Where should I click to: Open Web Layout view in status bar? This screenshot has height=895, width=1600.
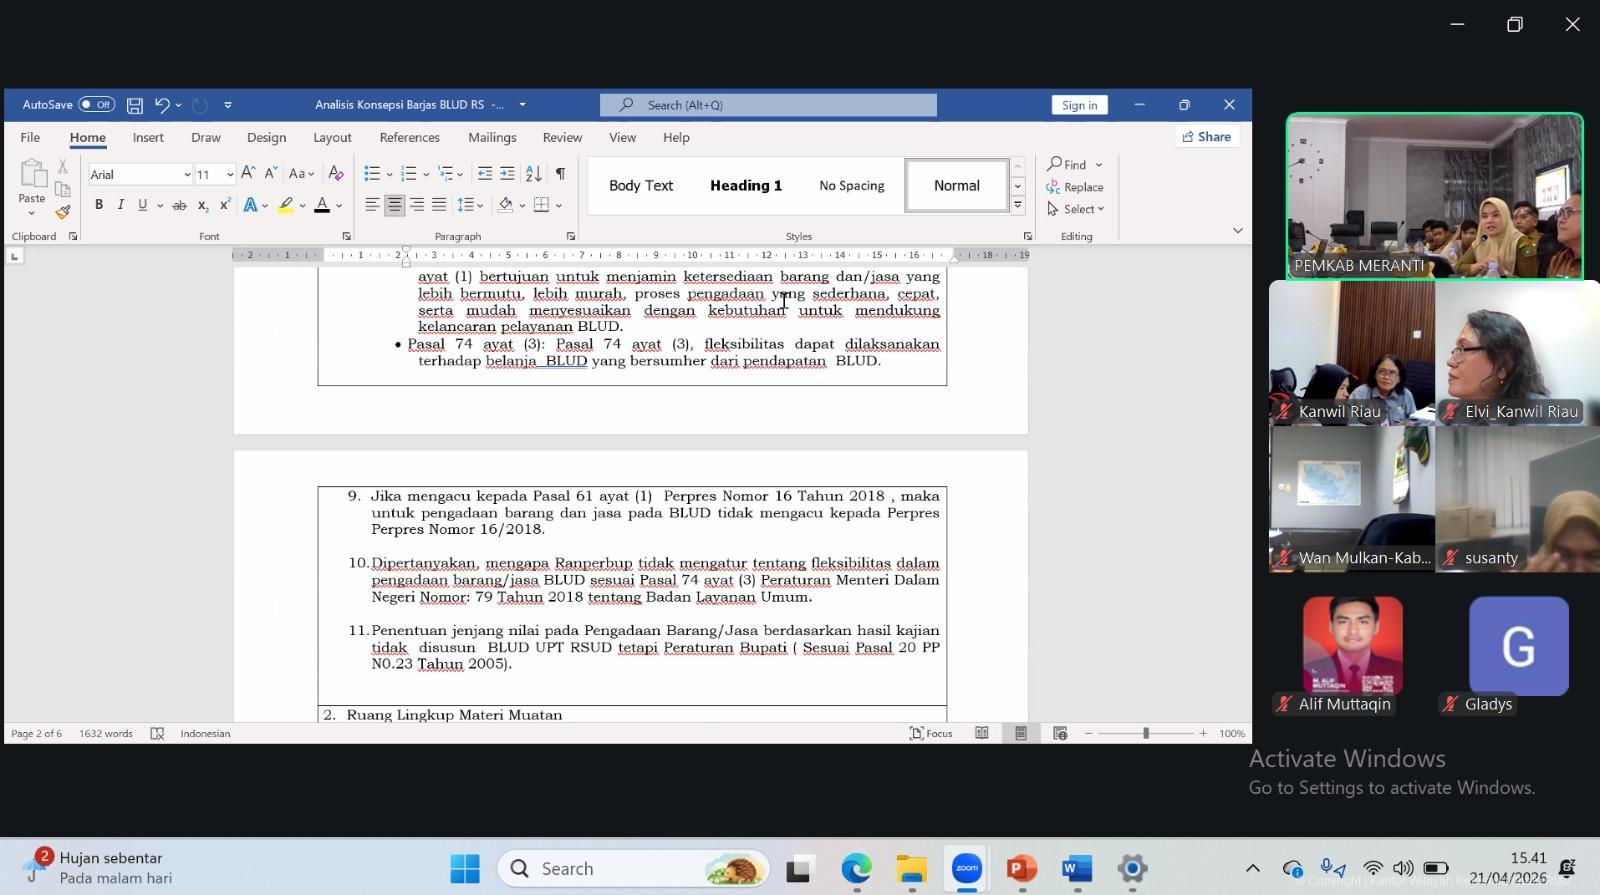1060,733
